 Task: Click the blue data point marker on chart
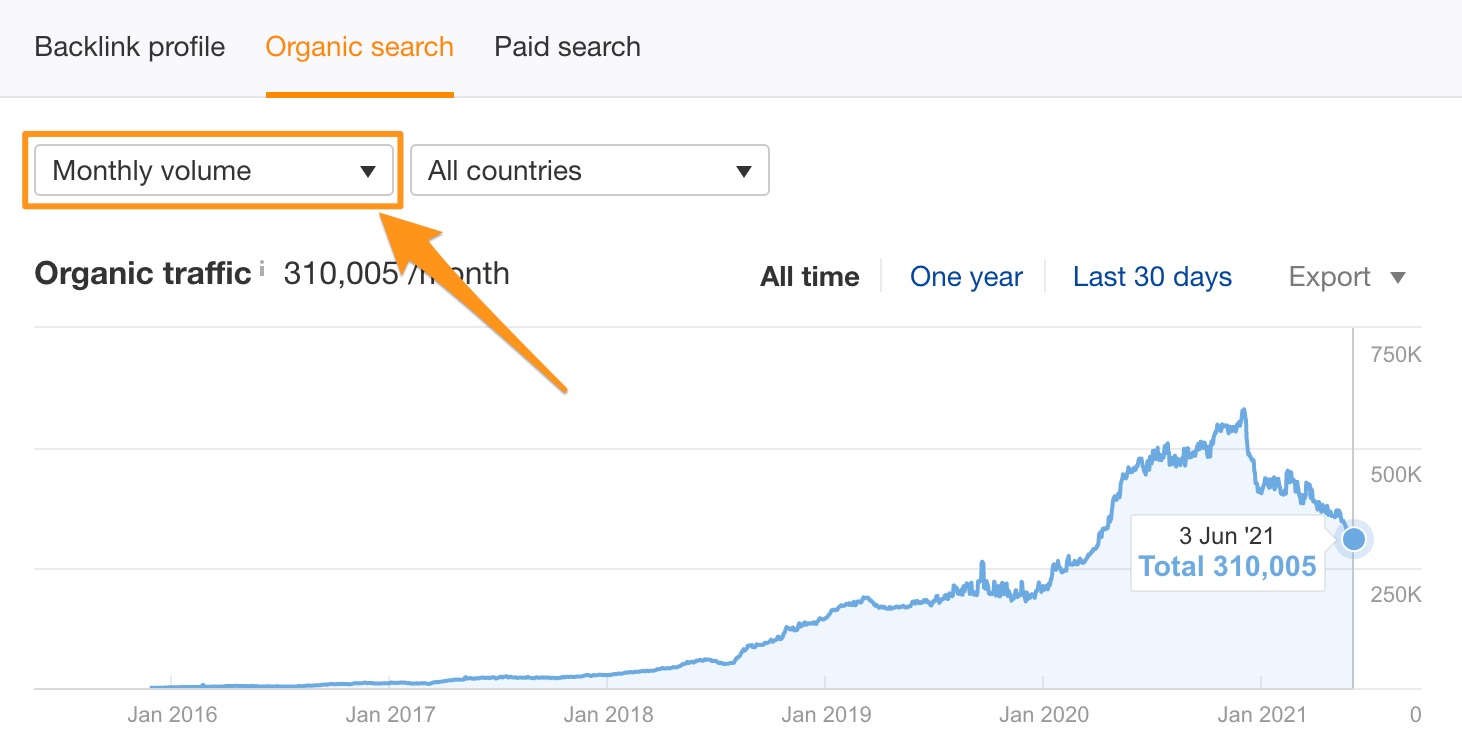click(x=1353, y=540)
